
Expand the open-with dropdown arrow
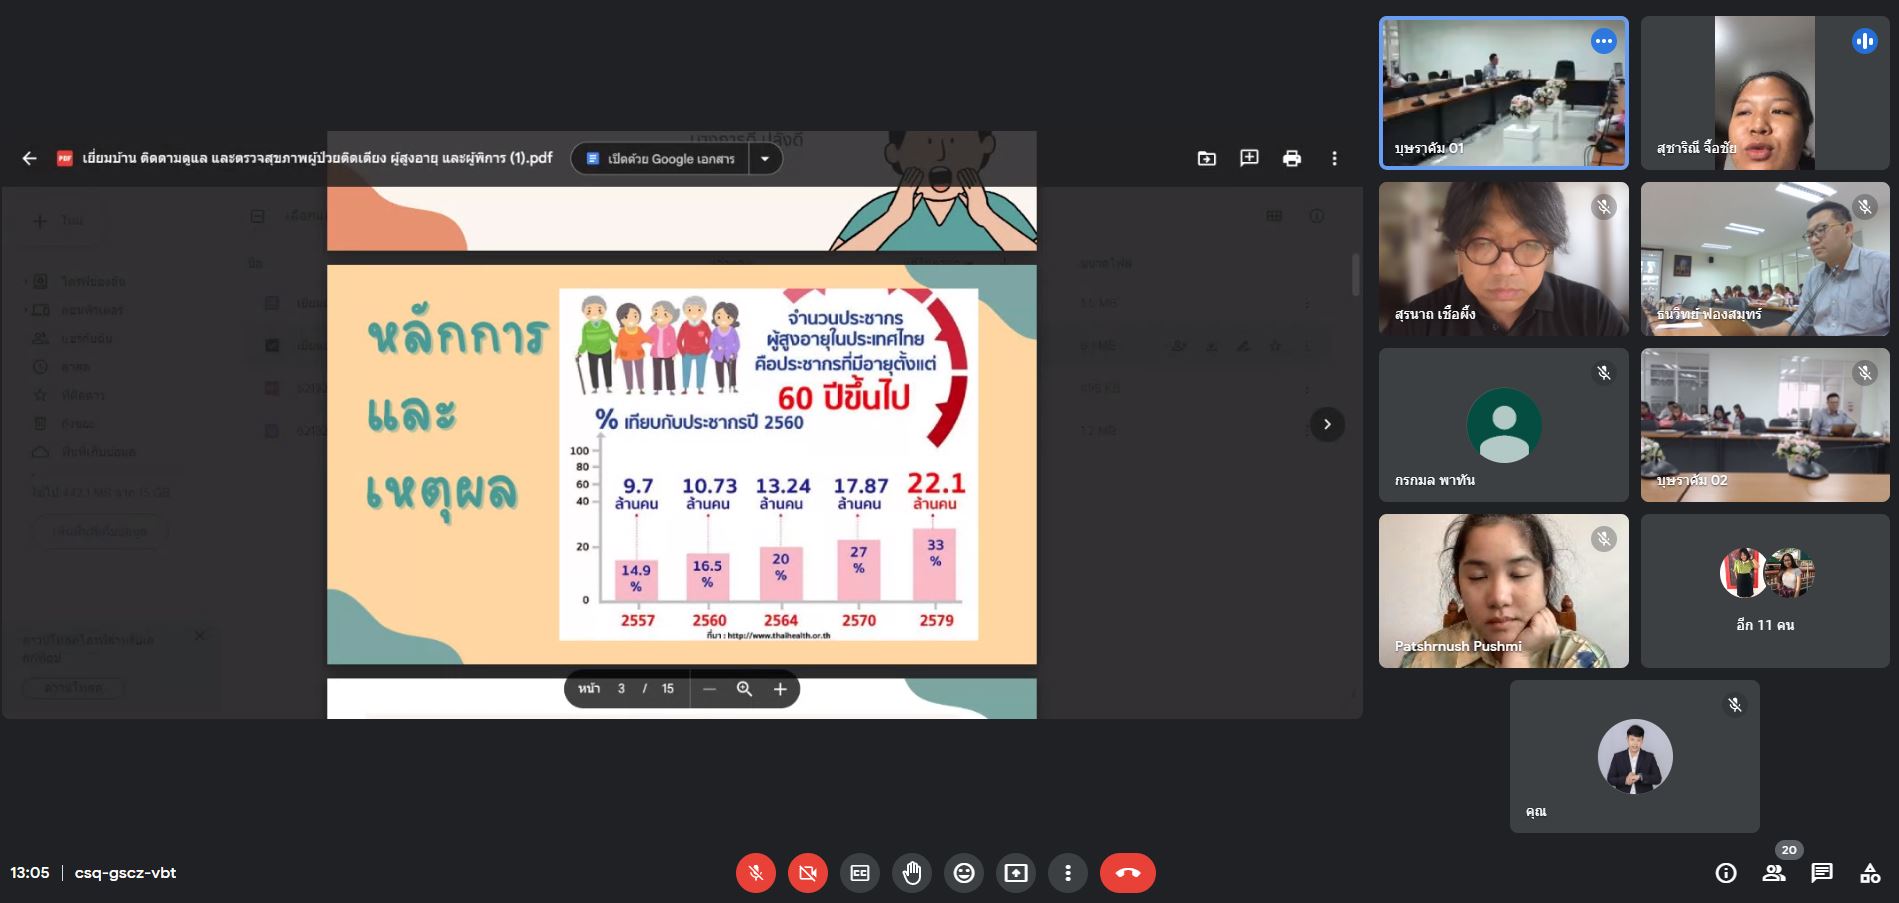tap(766, 158)
